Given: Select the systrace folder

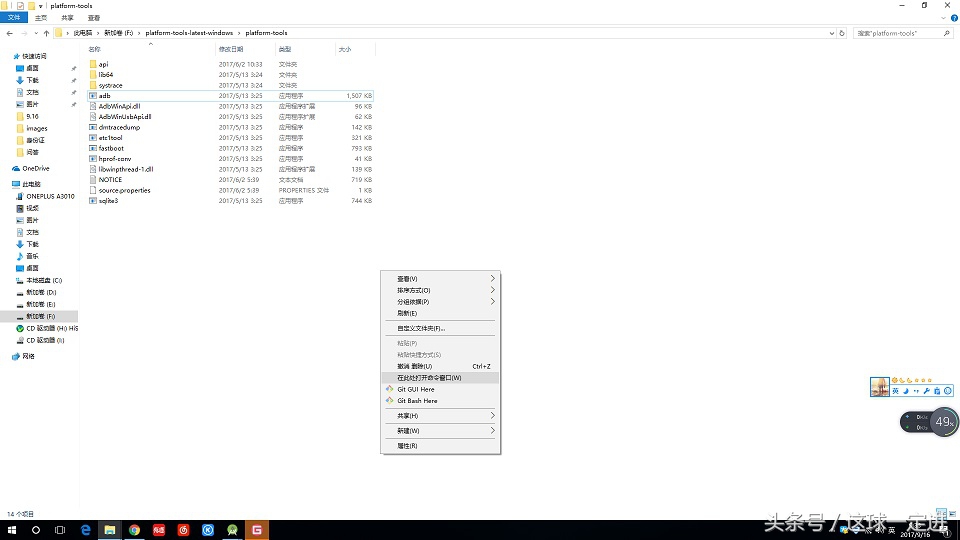Looking at the screenshot, I should 110,85.
